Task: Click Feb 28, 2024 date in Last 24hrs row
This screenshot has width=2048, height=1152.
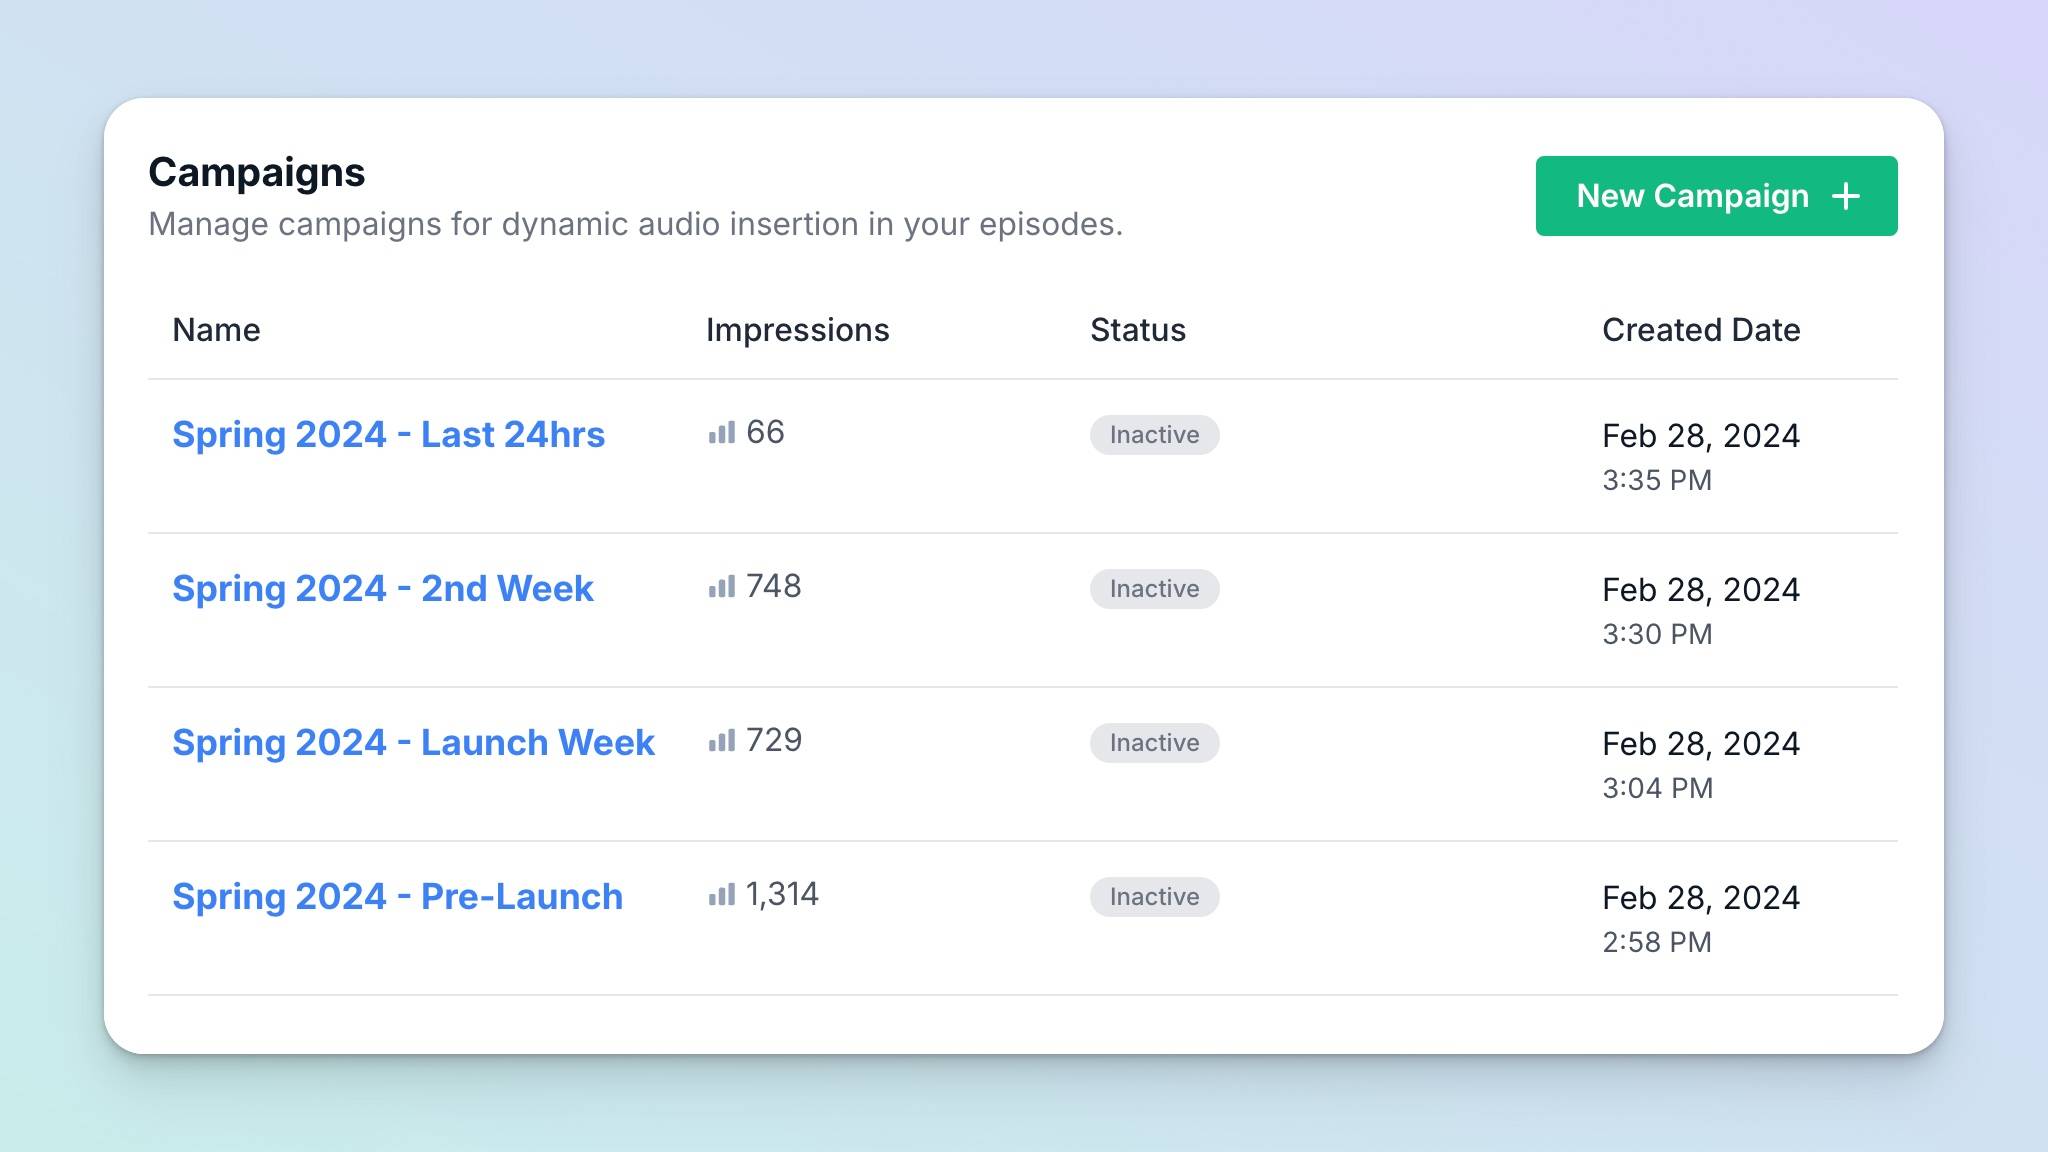Action: point(1701,436)
